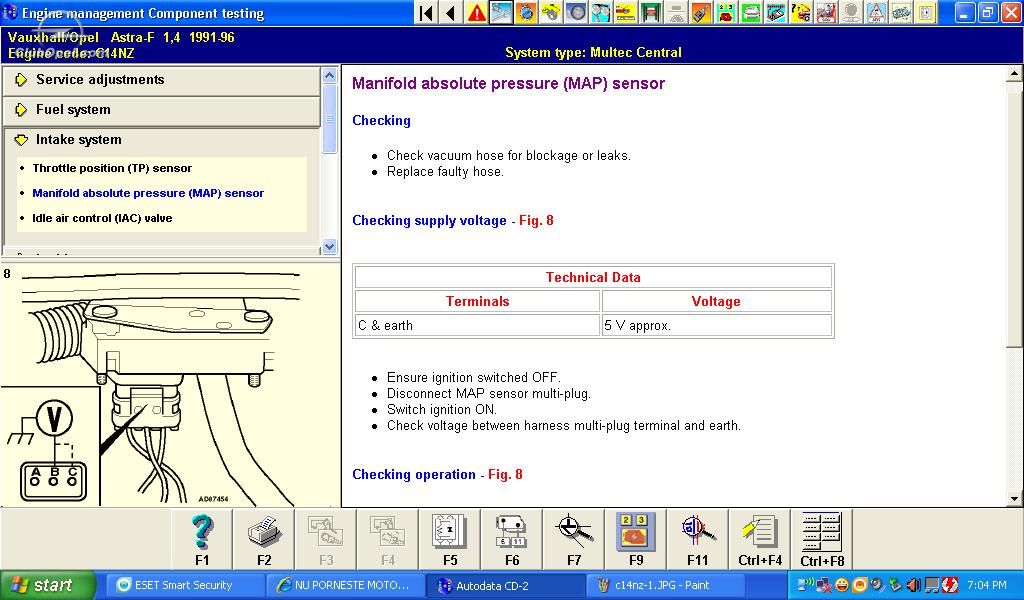Click the back arrow in the top toolbar
Viewport: 1024px width, 600px height.
(x=450, y=12)
